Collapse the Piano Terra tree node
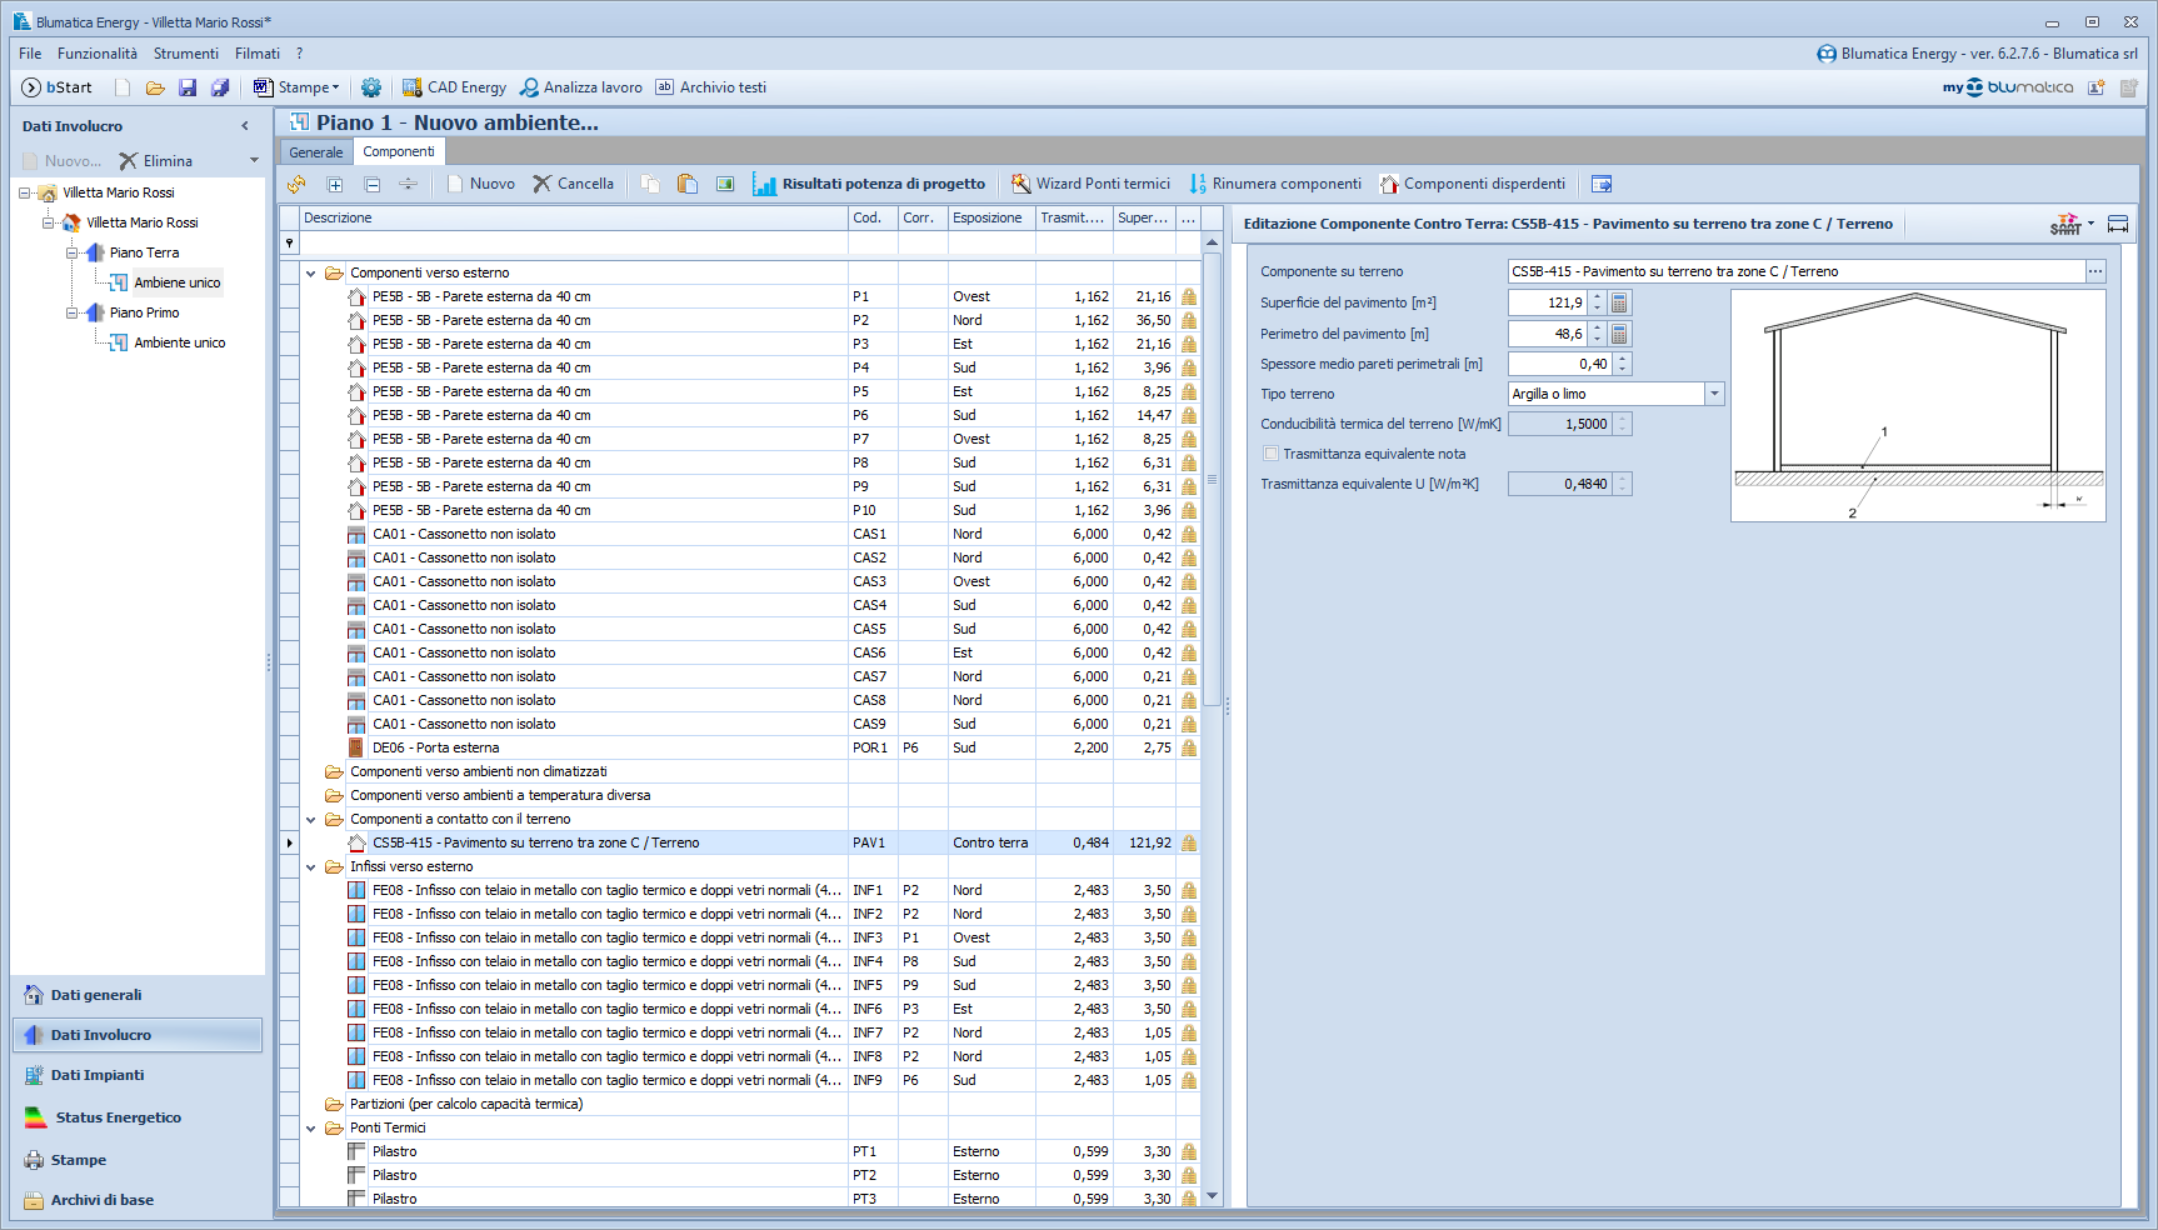Image resolution: width=2158 pixels, height=1230 pixels. click(72, 252)
